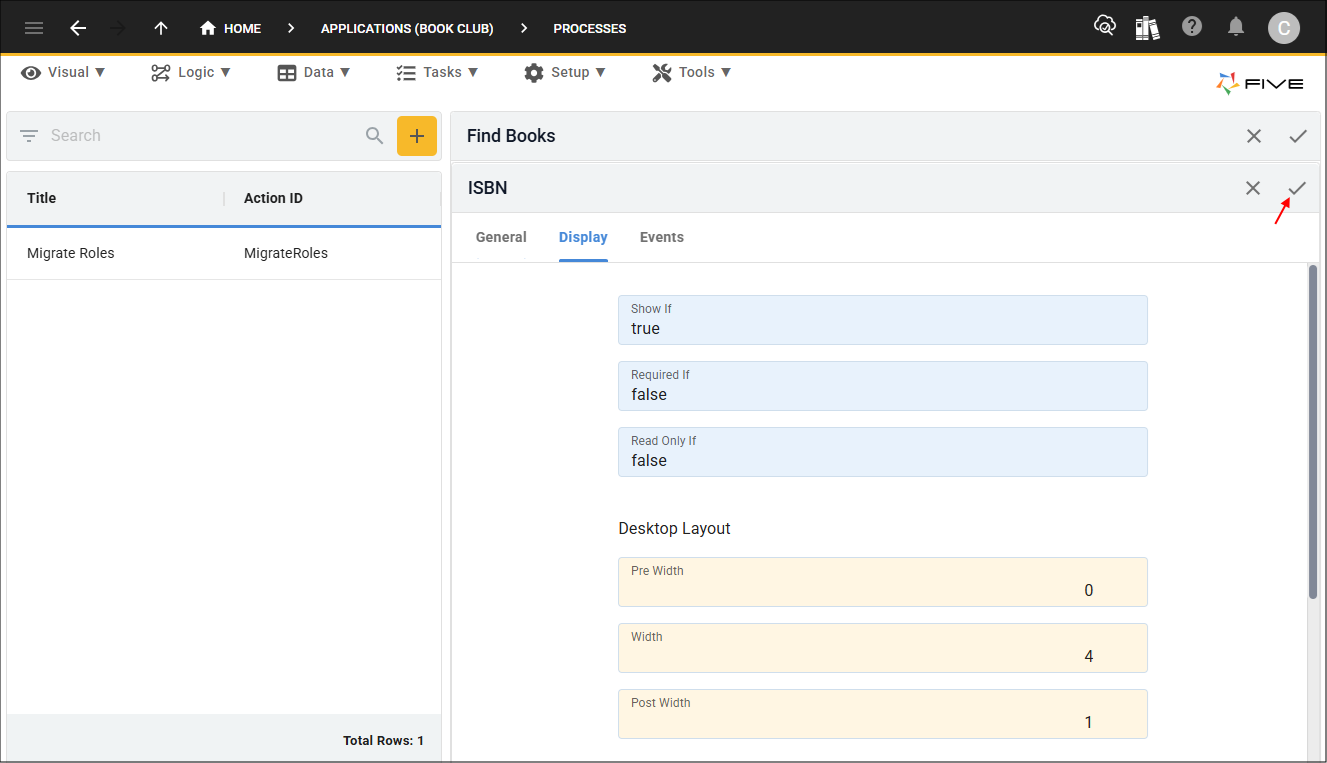The image size is (1327, 763).
Task: Save the ISBN field with checkmark
Action: (1297, 188)
